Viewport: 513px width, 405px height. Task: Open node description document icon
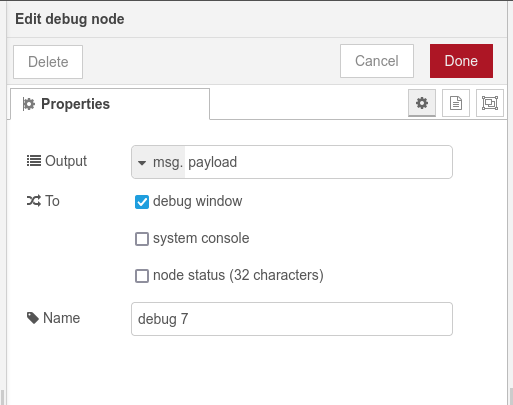click(456, 103)
